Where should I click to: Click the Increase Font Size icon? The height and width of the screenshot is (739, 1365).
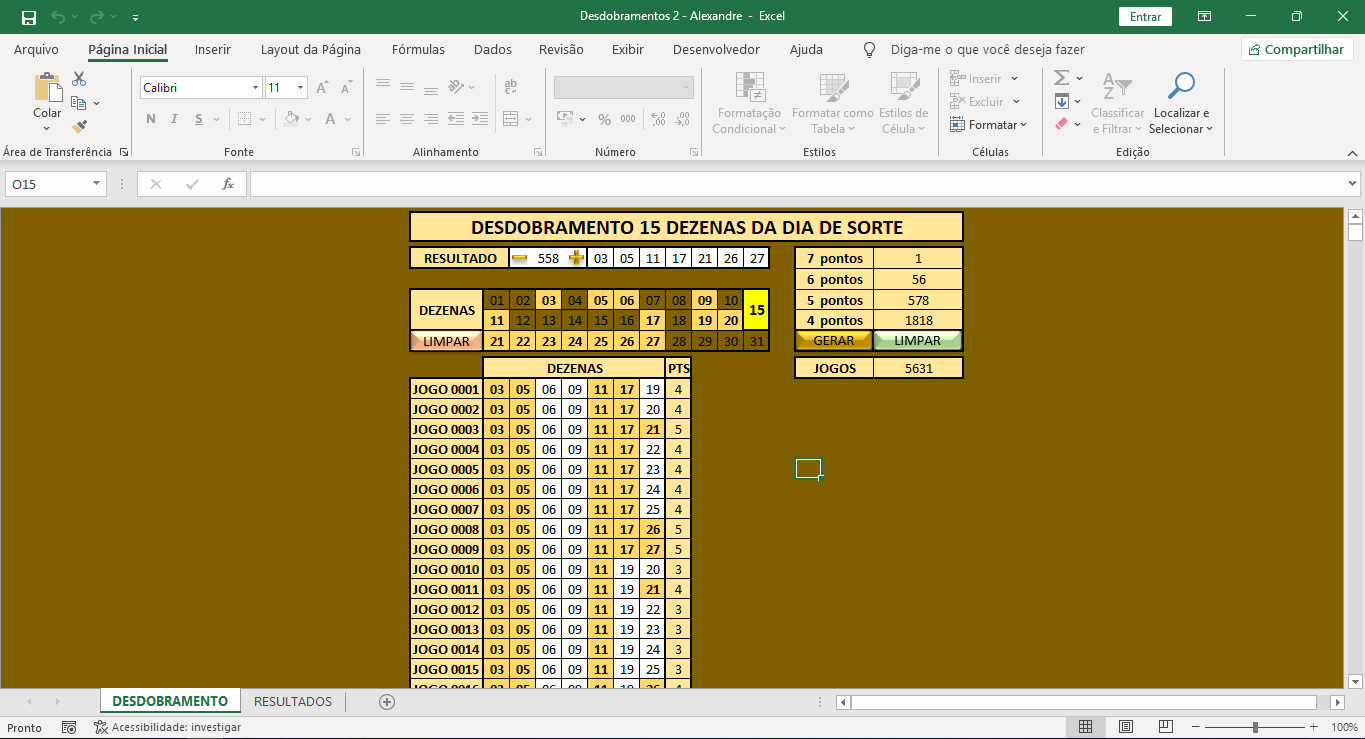(323, 88)
